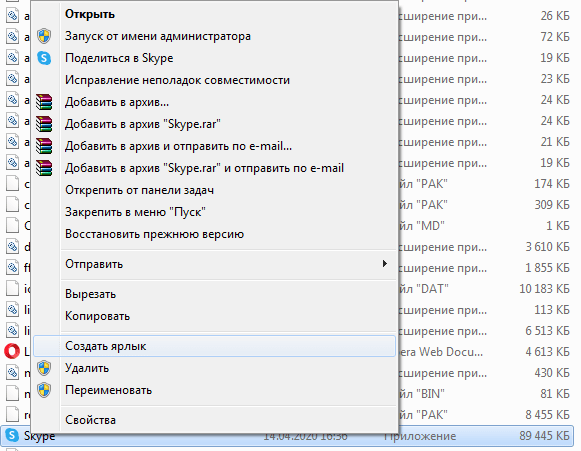Click WinRAR icon for archive and e-mail...
This screenshot has height=451, width=581.
click(x=44, y=146)
